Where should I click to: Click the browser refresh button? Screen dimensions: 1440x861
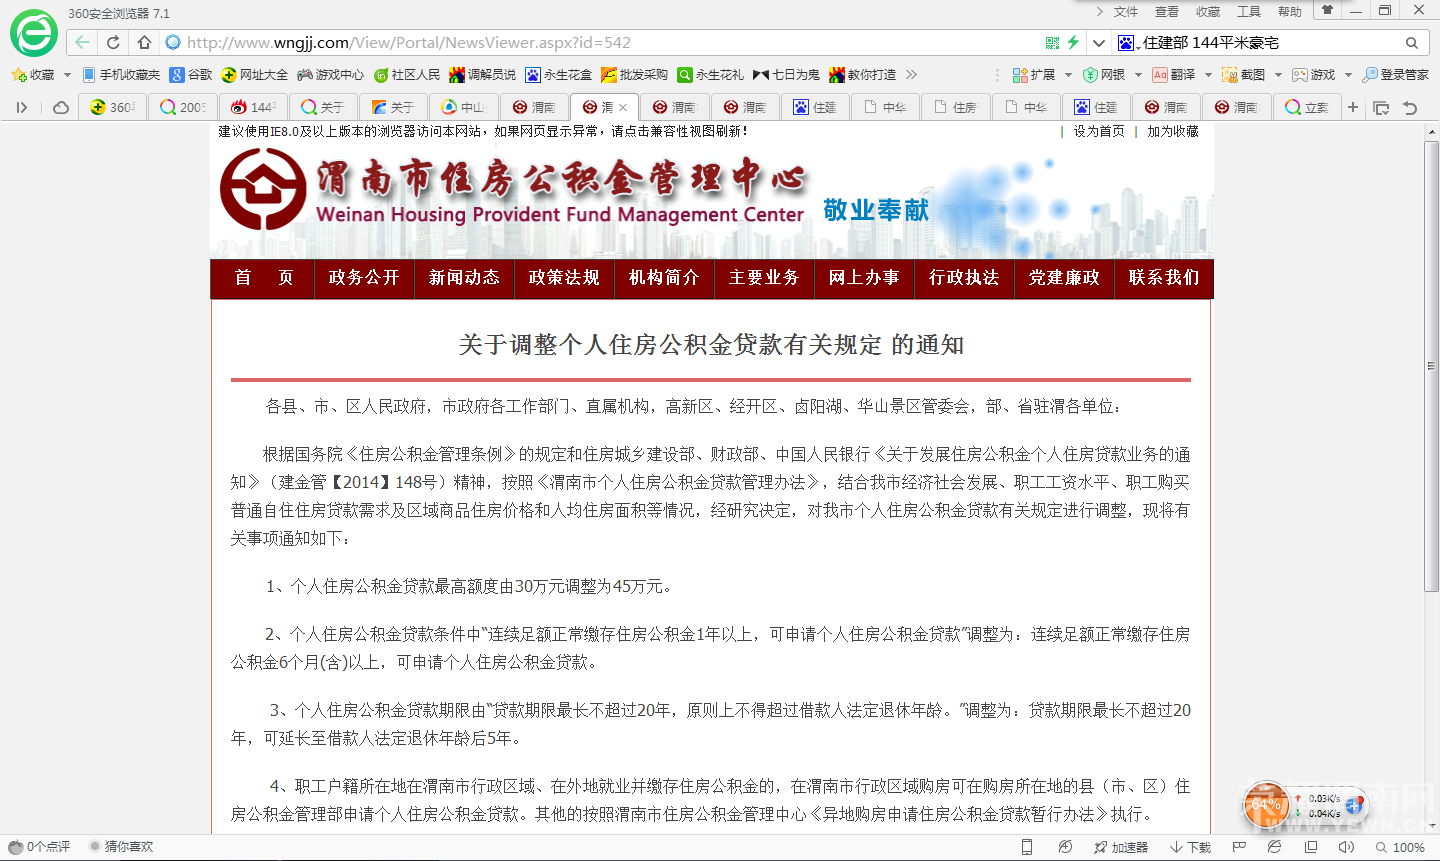(x=113, y=42)
